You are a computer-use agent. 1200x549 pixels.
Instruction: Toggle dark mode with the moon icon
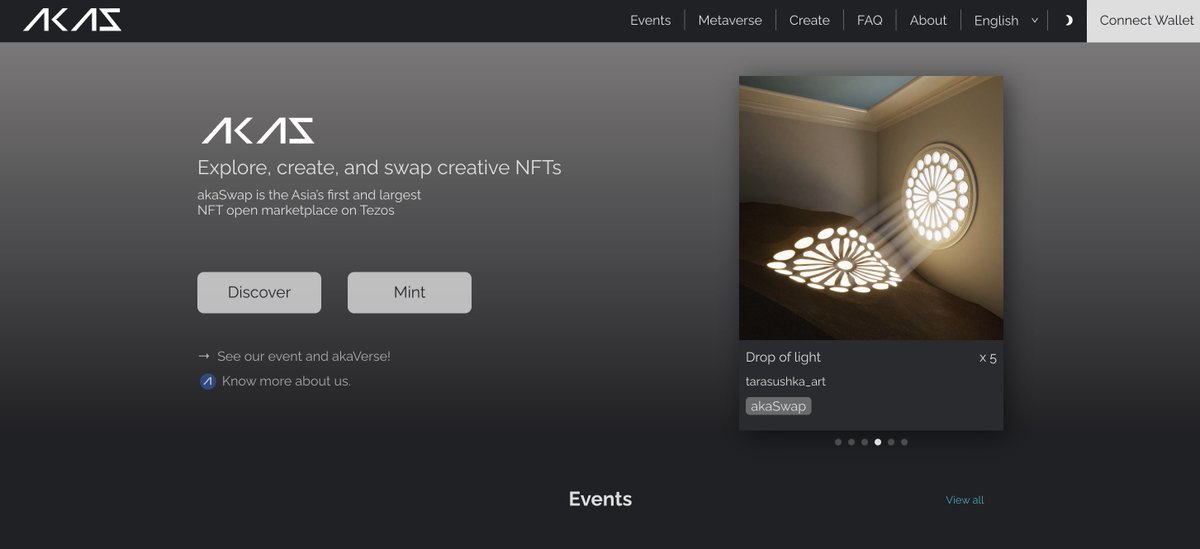pyautogui.click(x=1068, y=20)
